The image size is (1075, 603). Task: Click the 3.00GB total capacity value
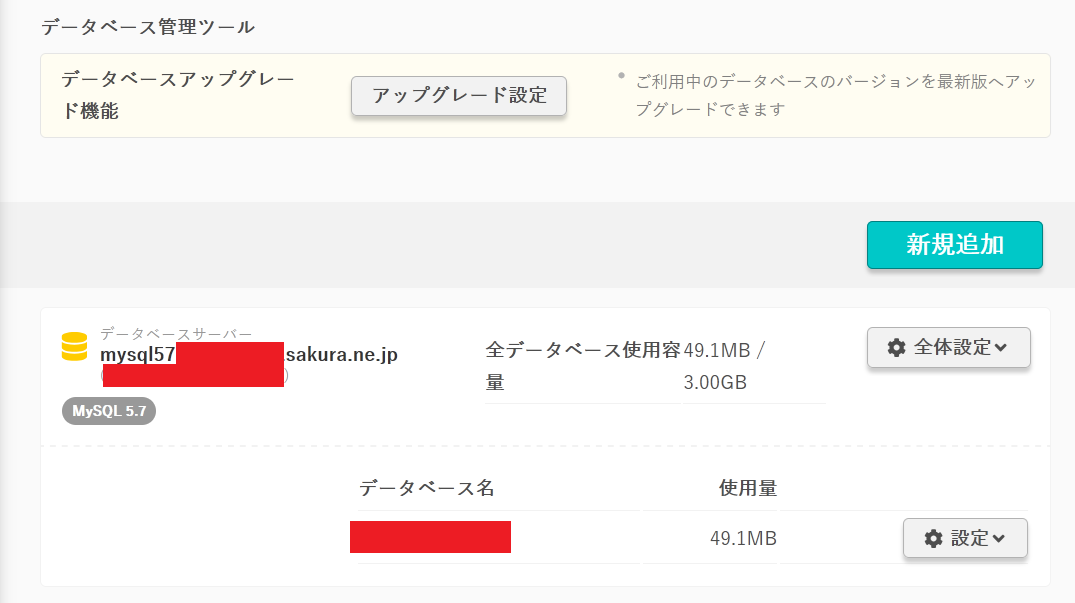[715, 383]
